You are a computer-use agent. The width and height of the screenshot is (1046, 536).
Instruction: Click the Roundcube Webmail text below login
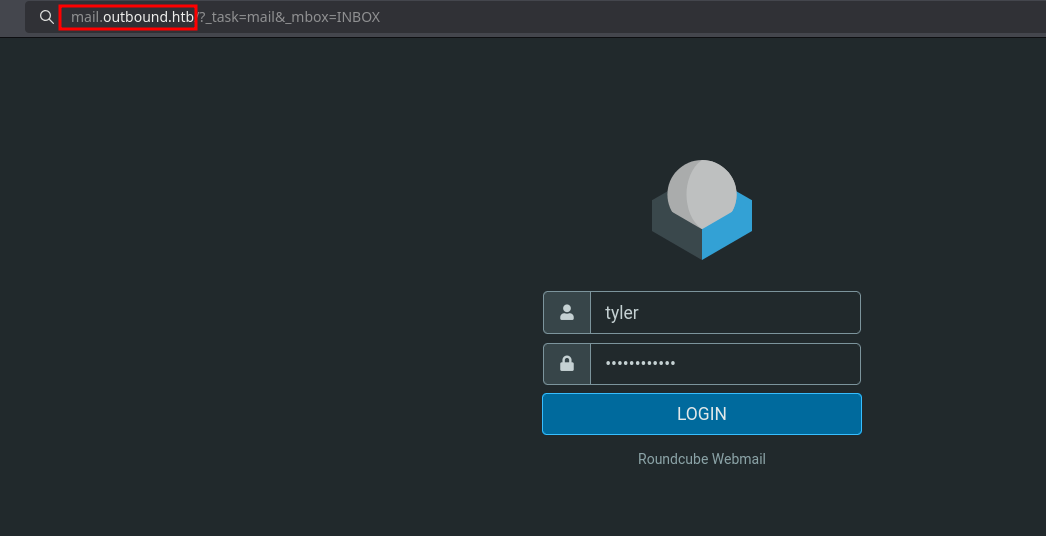coord(702,459)
